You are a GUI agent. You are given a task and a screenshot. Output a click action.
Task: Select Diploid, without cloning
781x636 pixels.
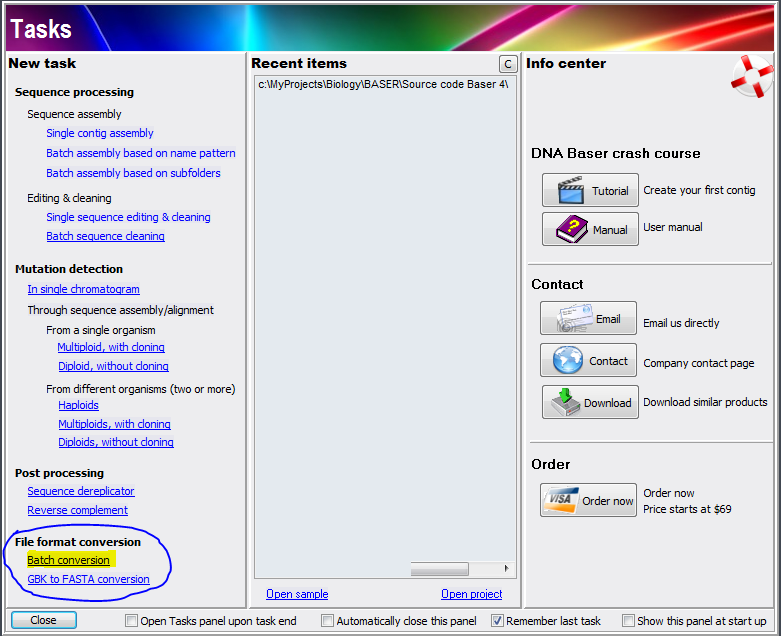pyautogui.click(x=114, y=366)
